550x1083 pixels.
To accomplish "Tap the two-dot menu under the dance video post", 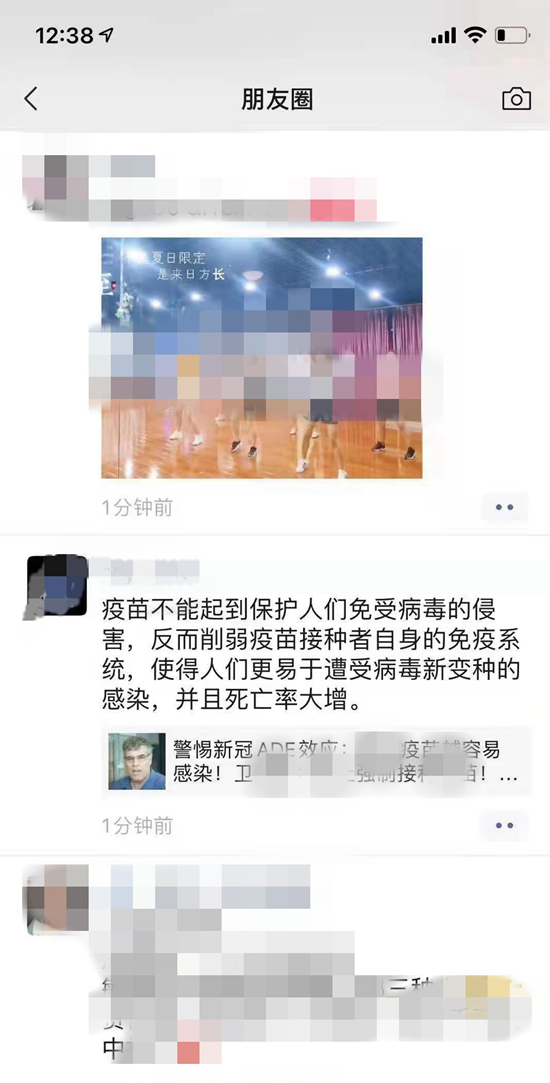I will (504, 507).
